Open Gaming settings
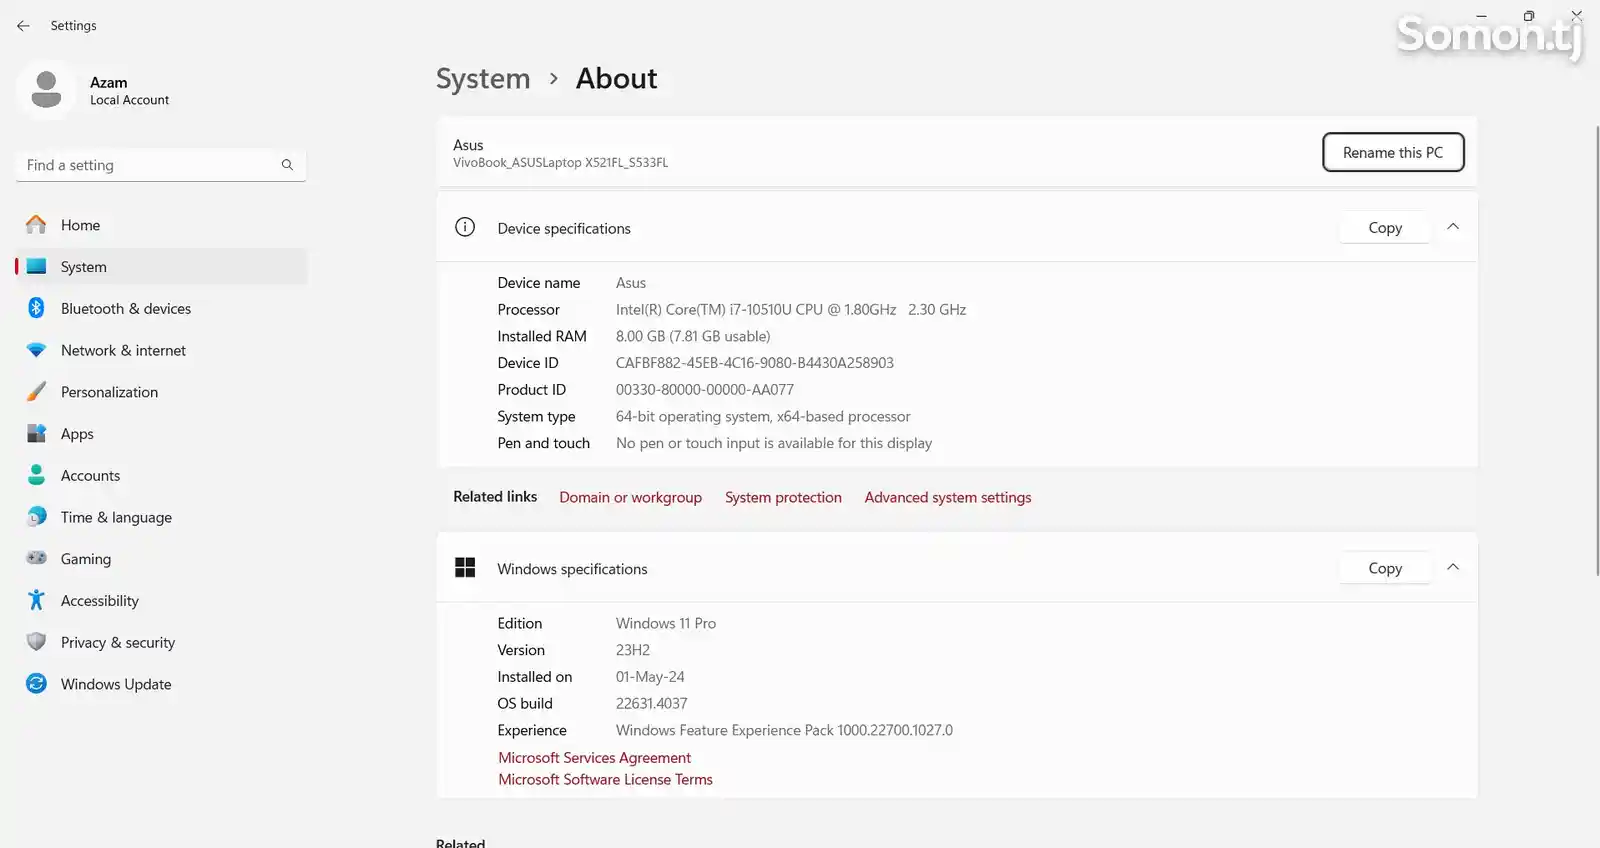The height and width of the screenshot is (848, 1600). pos(161,559)
